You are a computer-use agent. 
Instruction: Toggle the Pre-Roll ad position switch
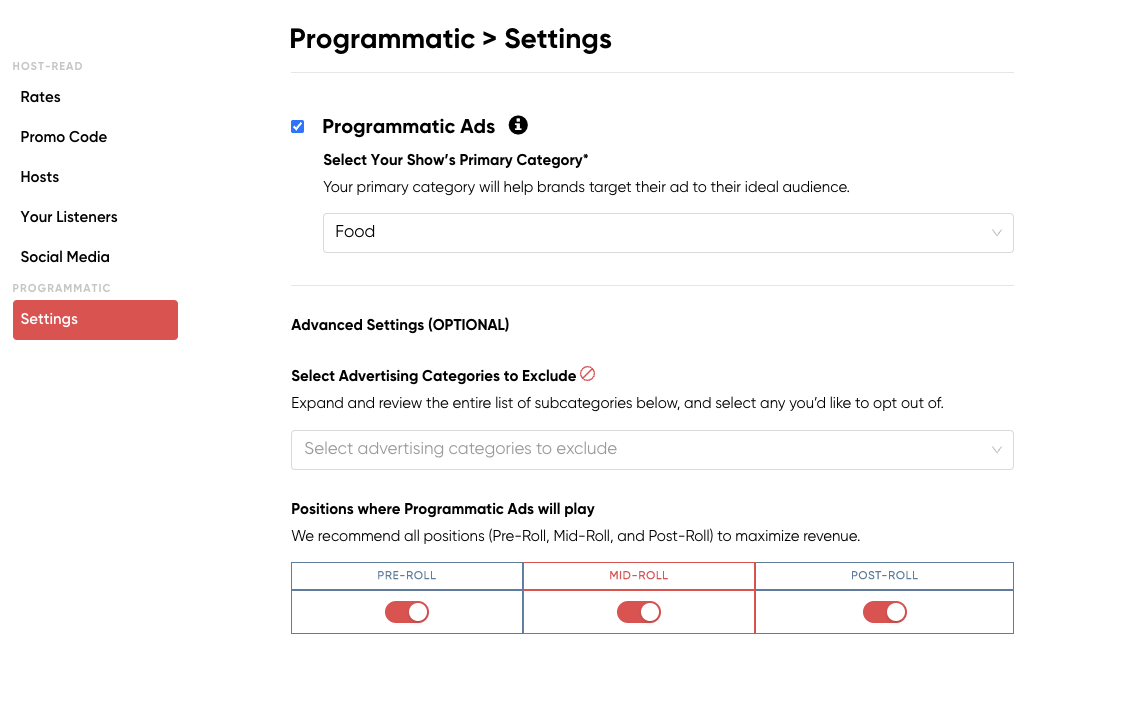(407, 612)
